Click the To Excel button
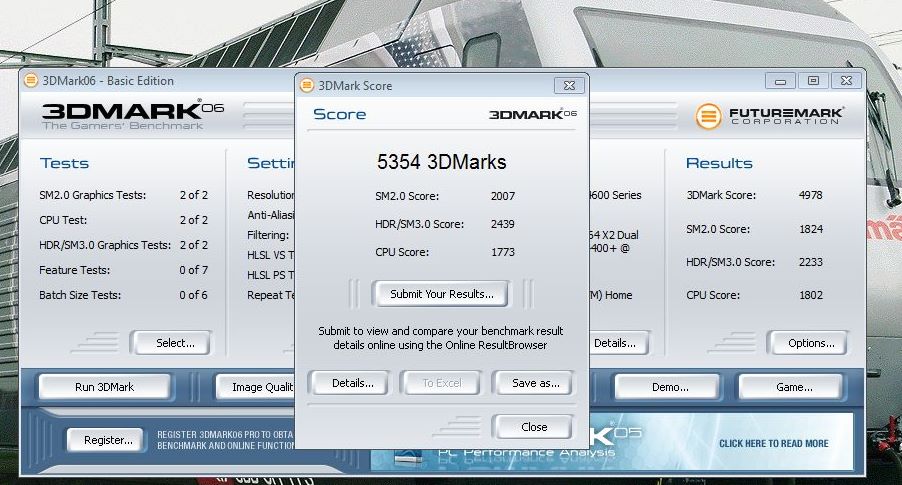The width and height of the screenshot is (902, 485). point(441,383)
